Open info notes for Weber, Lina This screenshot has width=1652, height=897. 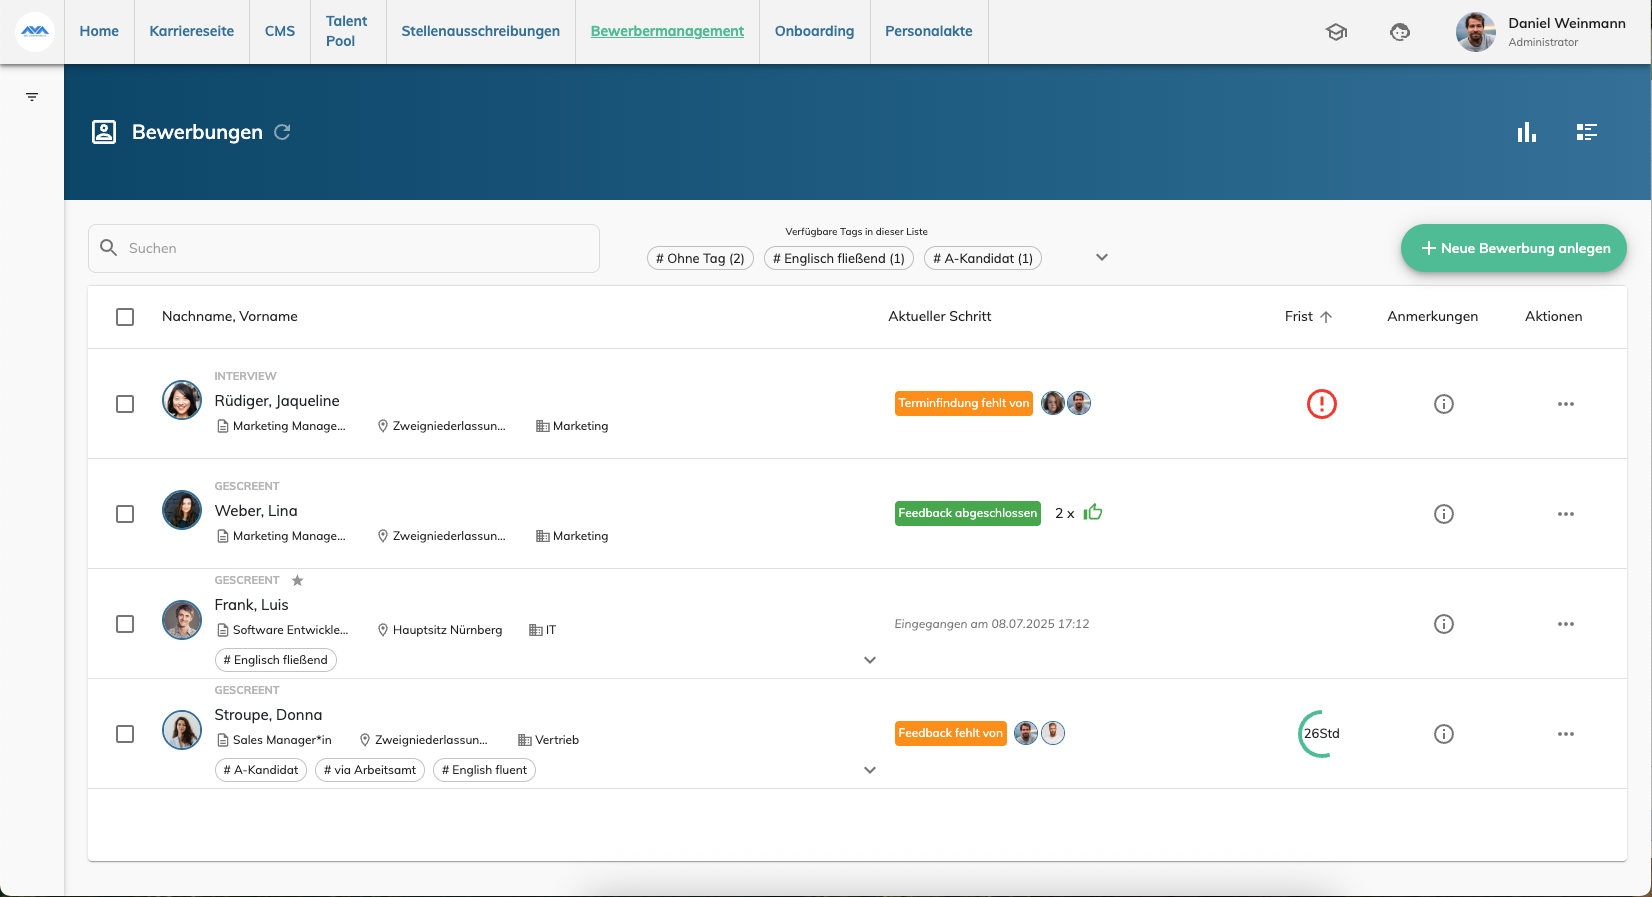coord(1443,514)
